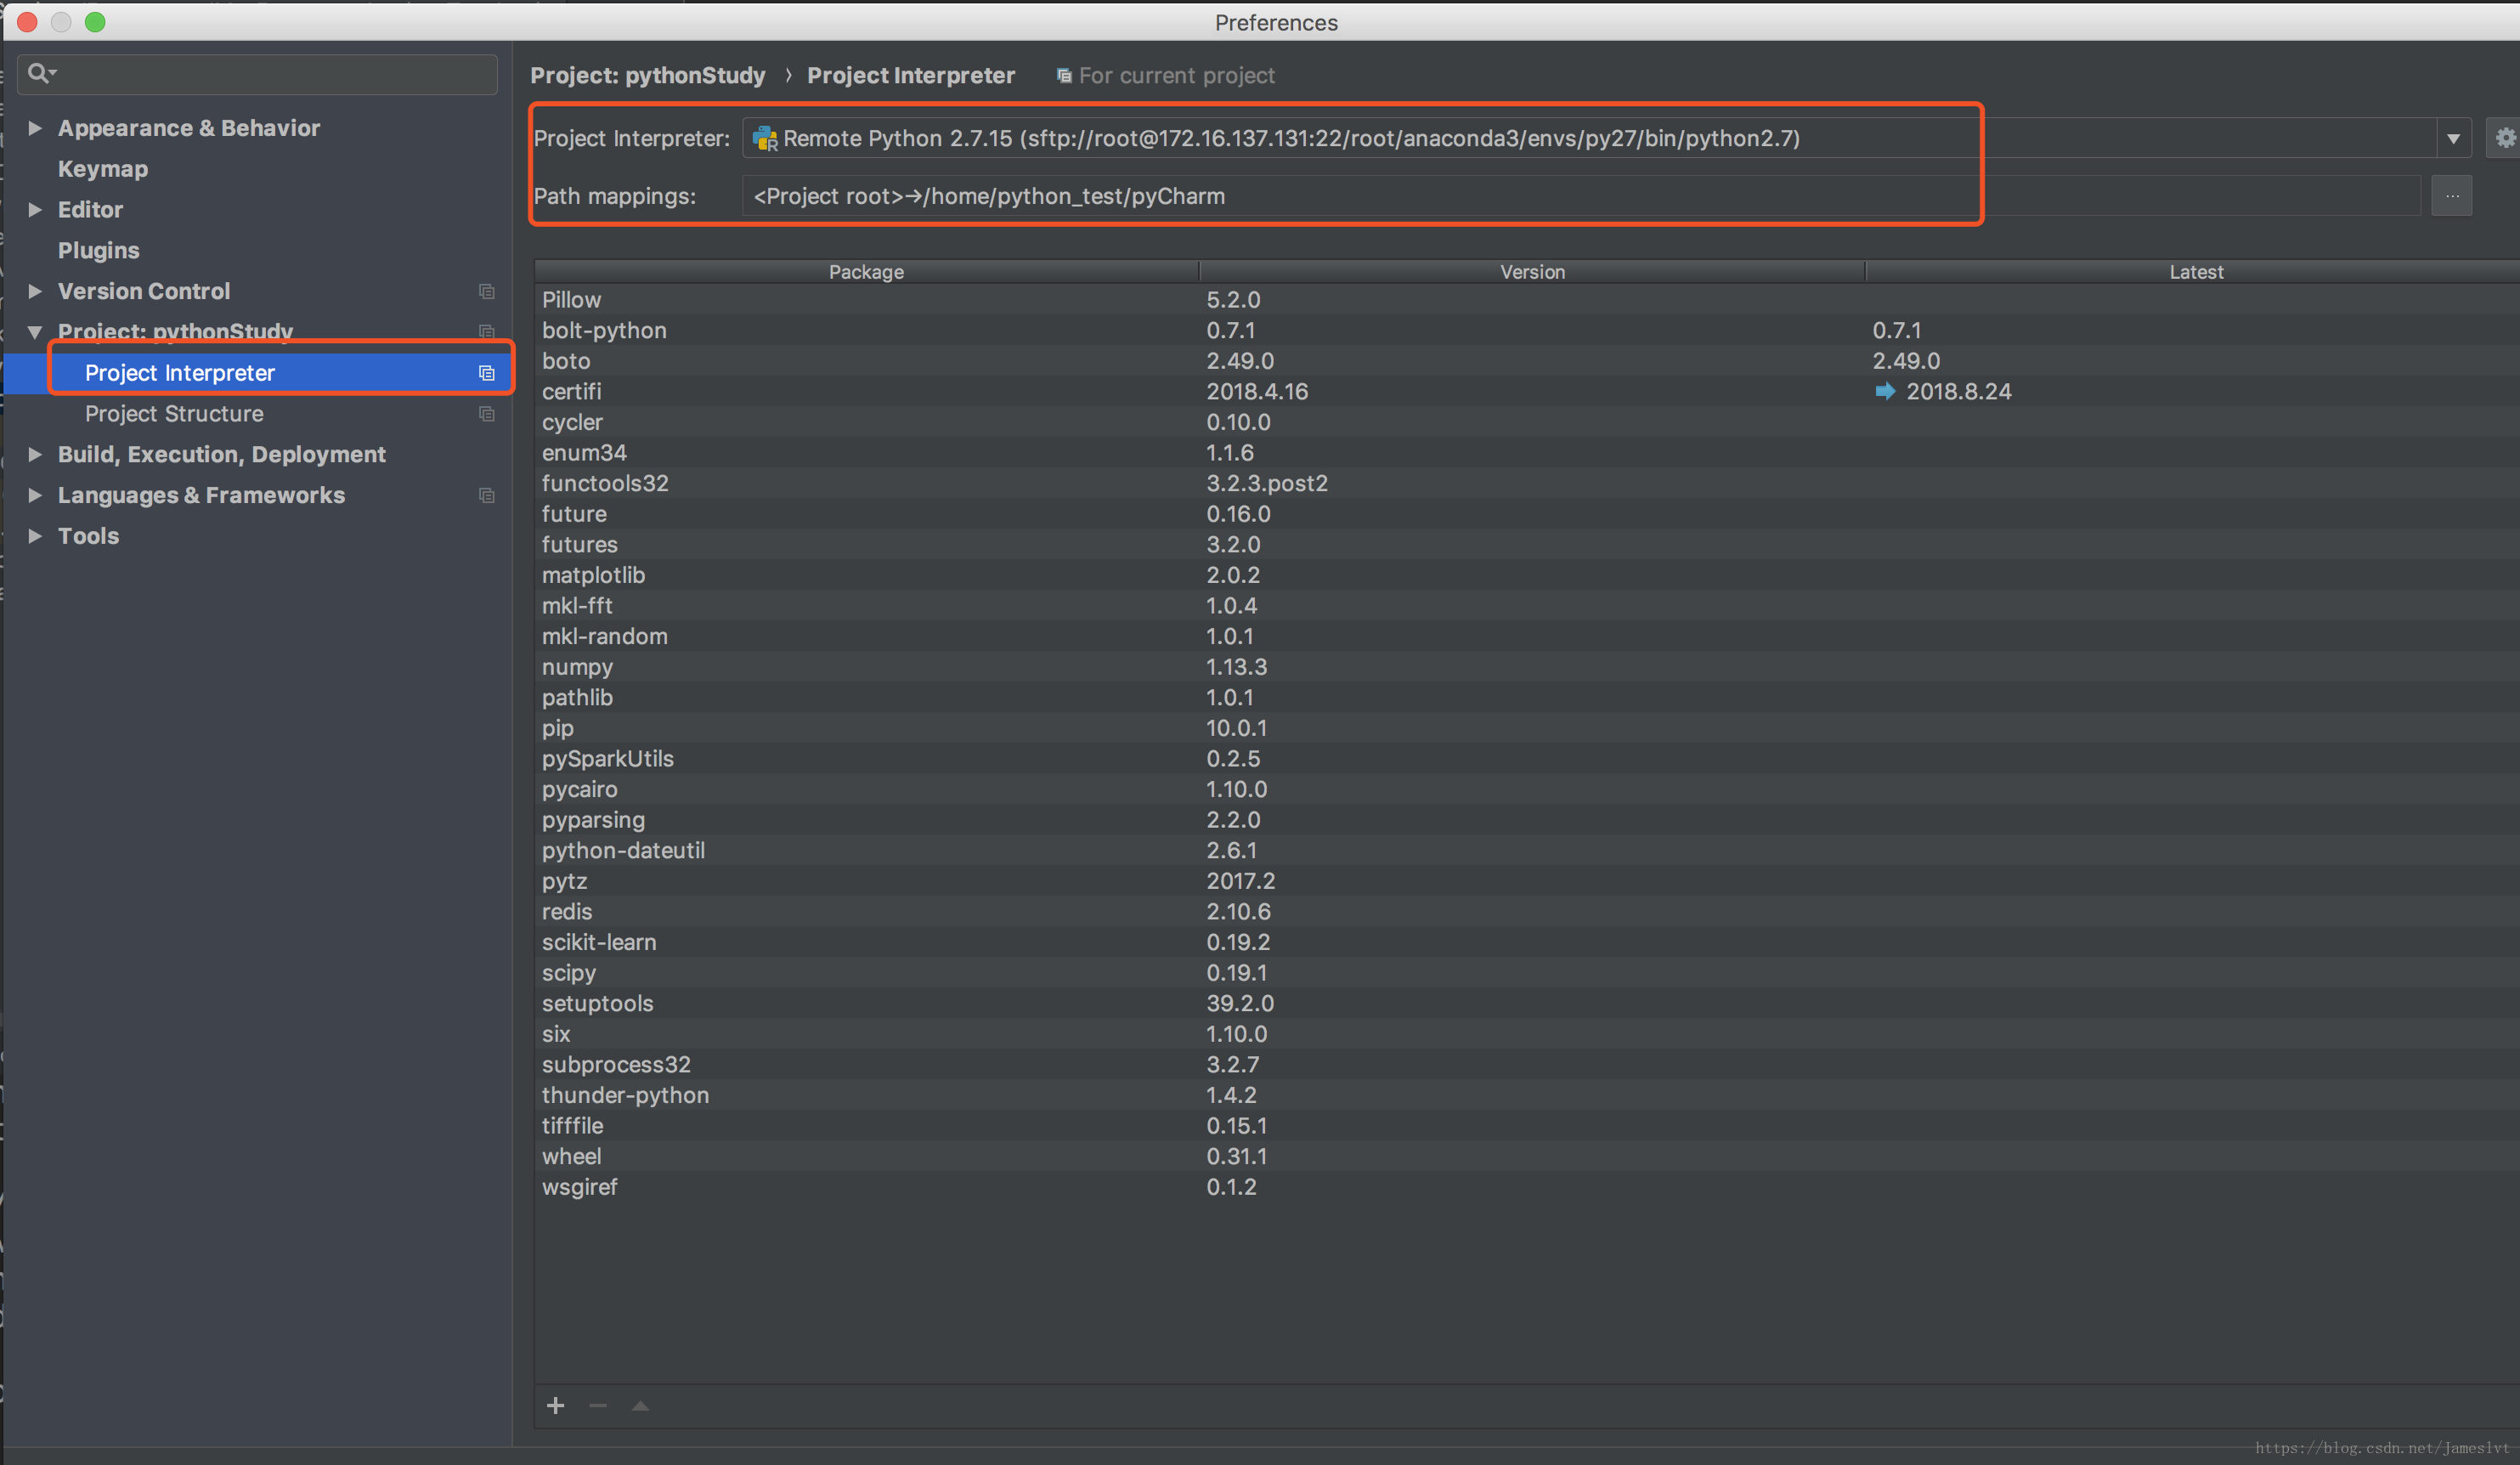Select the scikit-learn package row
2520x1465 pixels.
pos(1527,942)
